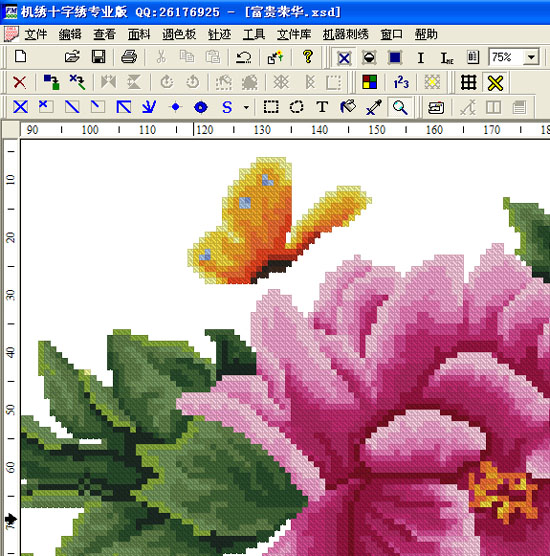Click the undo arrow icon
Screen dimensions: 550x556
244,57
